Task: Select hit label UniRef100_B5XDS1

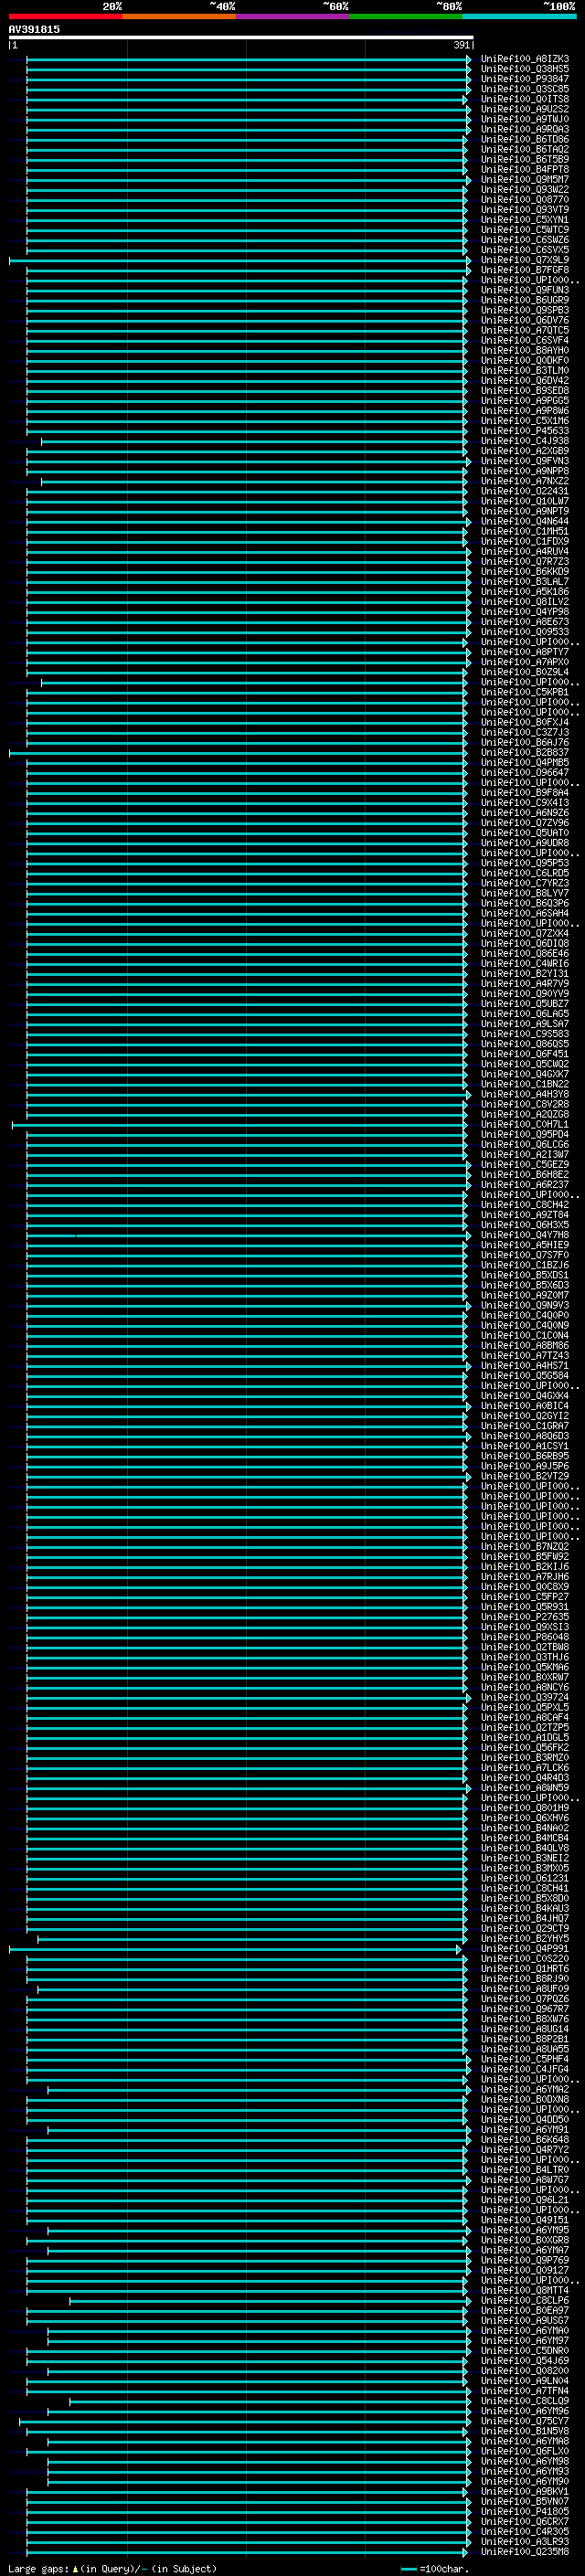Action: click(x=525, y=1275)
